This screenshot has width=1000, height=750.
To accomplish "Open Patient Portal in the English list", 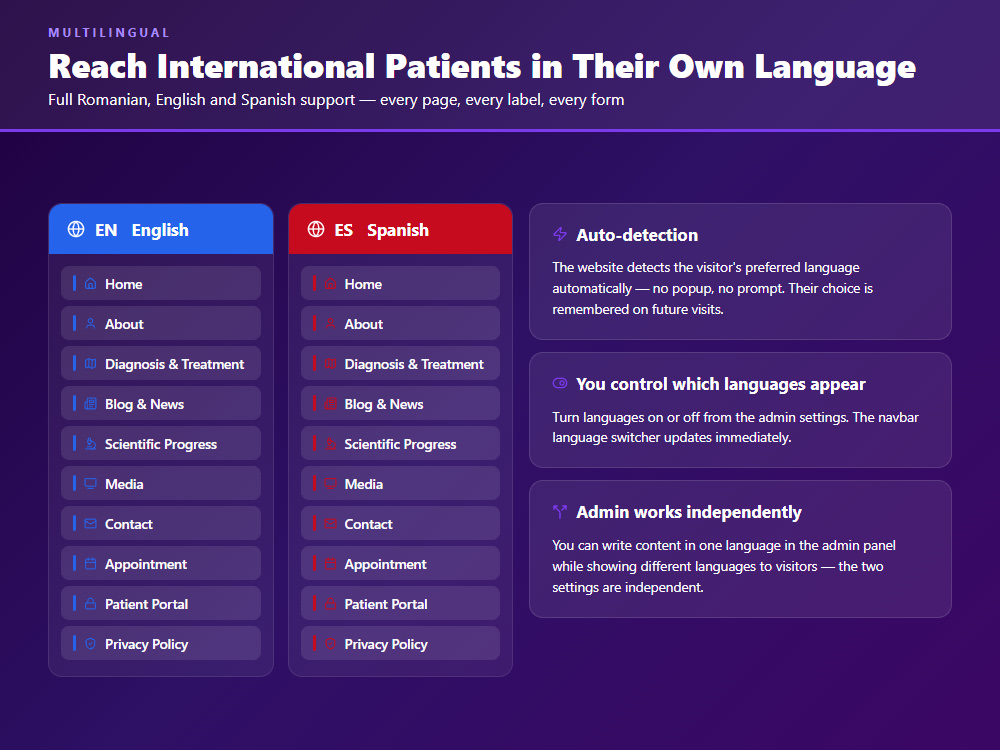I will pyautogui.click(x=161, y=603).
